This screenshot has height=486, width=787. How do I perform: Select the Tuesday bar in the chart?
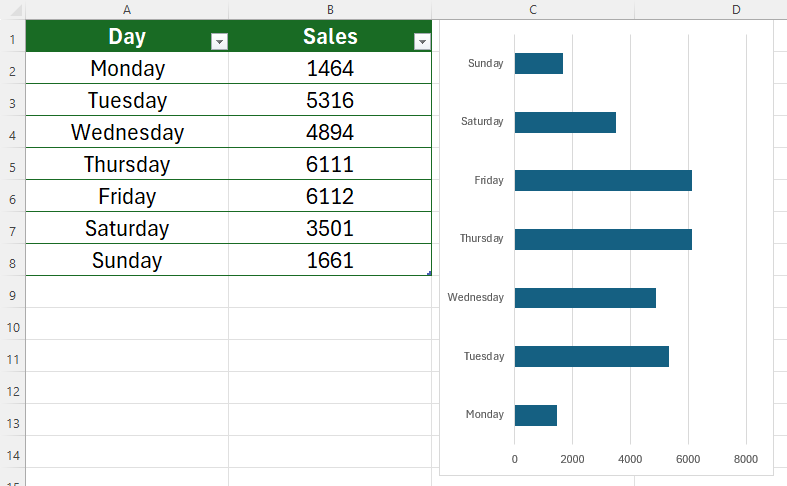pos(591,357)
